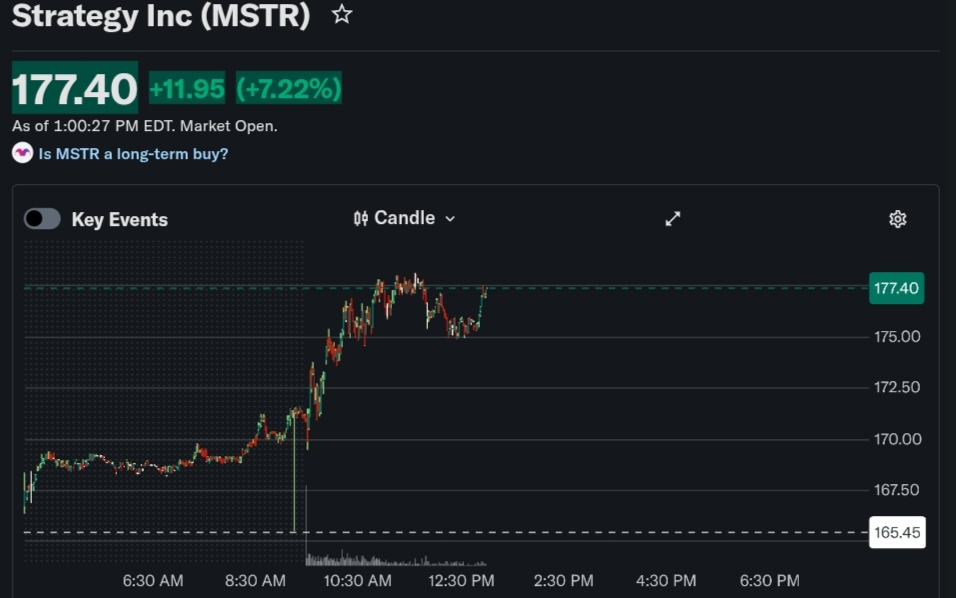Click the 4:30 PM time label
956x598 pixels.
tap(666, 580)
